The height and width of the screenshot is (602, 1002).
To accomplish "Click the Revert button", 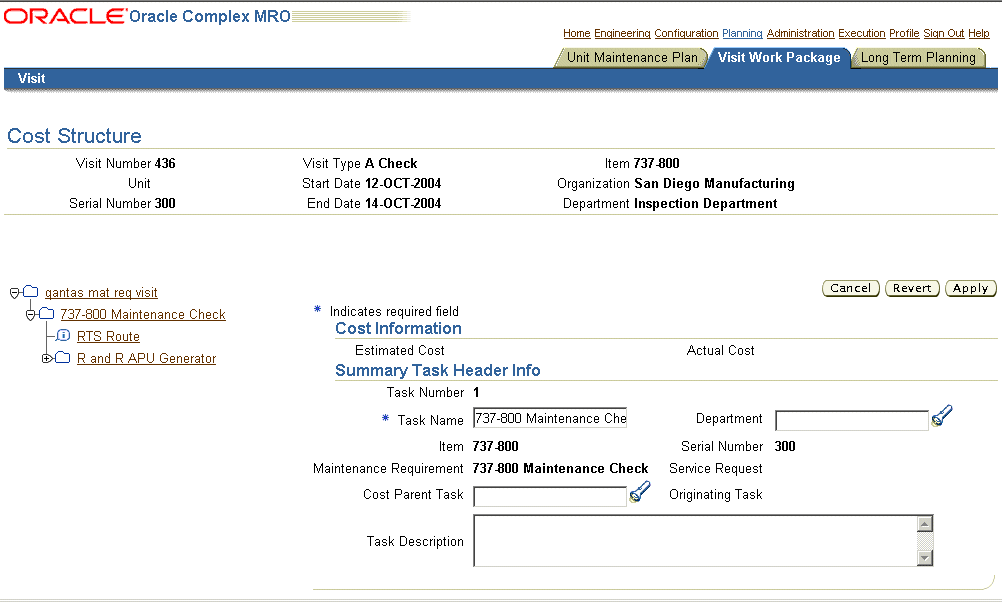I will [x=912, y=288].
